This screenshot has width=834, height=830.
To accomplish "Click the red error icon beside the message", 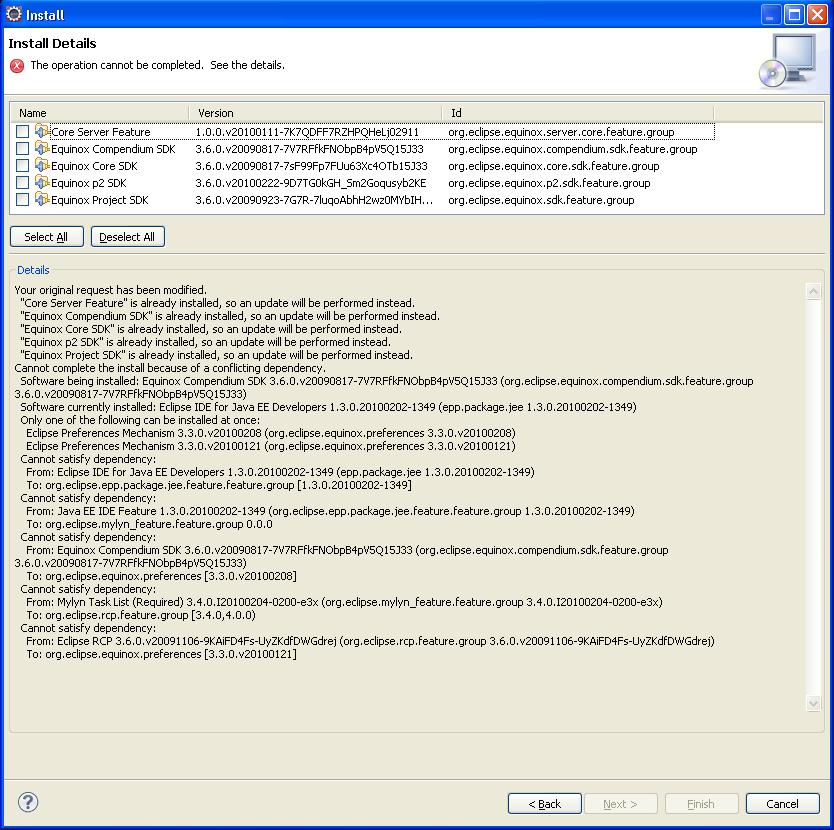I will click(17, 66).
